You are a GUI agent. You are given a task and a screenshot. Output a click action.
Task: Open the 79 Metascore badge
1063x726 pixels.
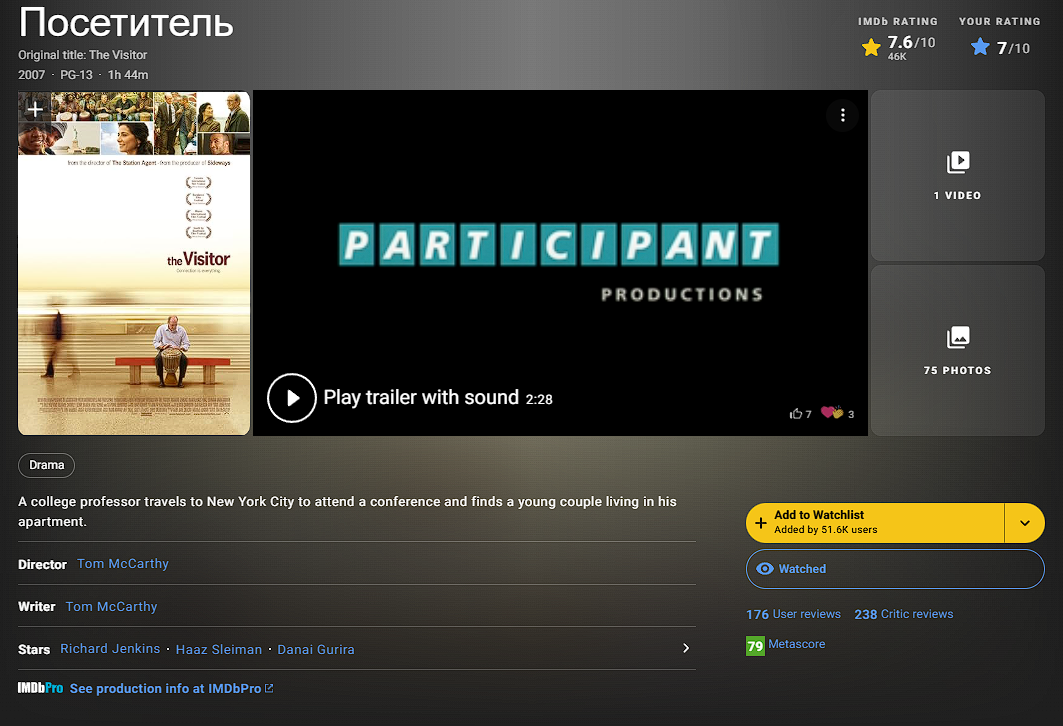[x=755, y=645]
